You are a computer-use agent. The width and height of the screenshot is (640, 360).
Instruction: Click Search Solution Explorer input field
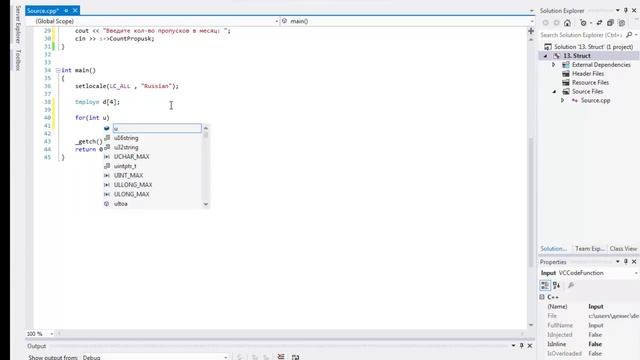(x=582, y=35)
